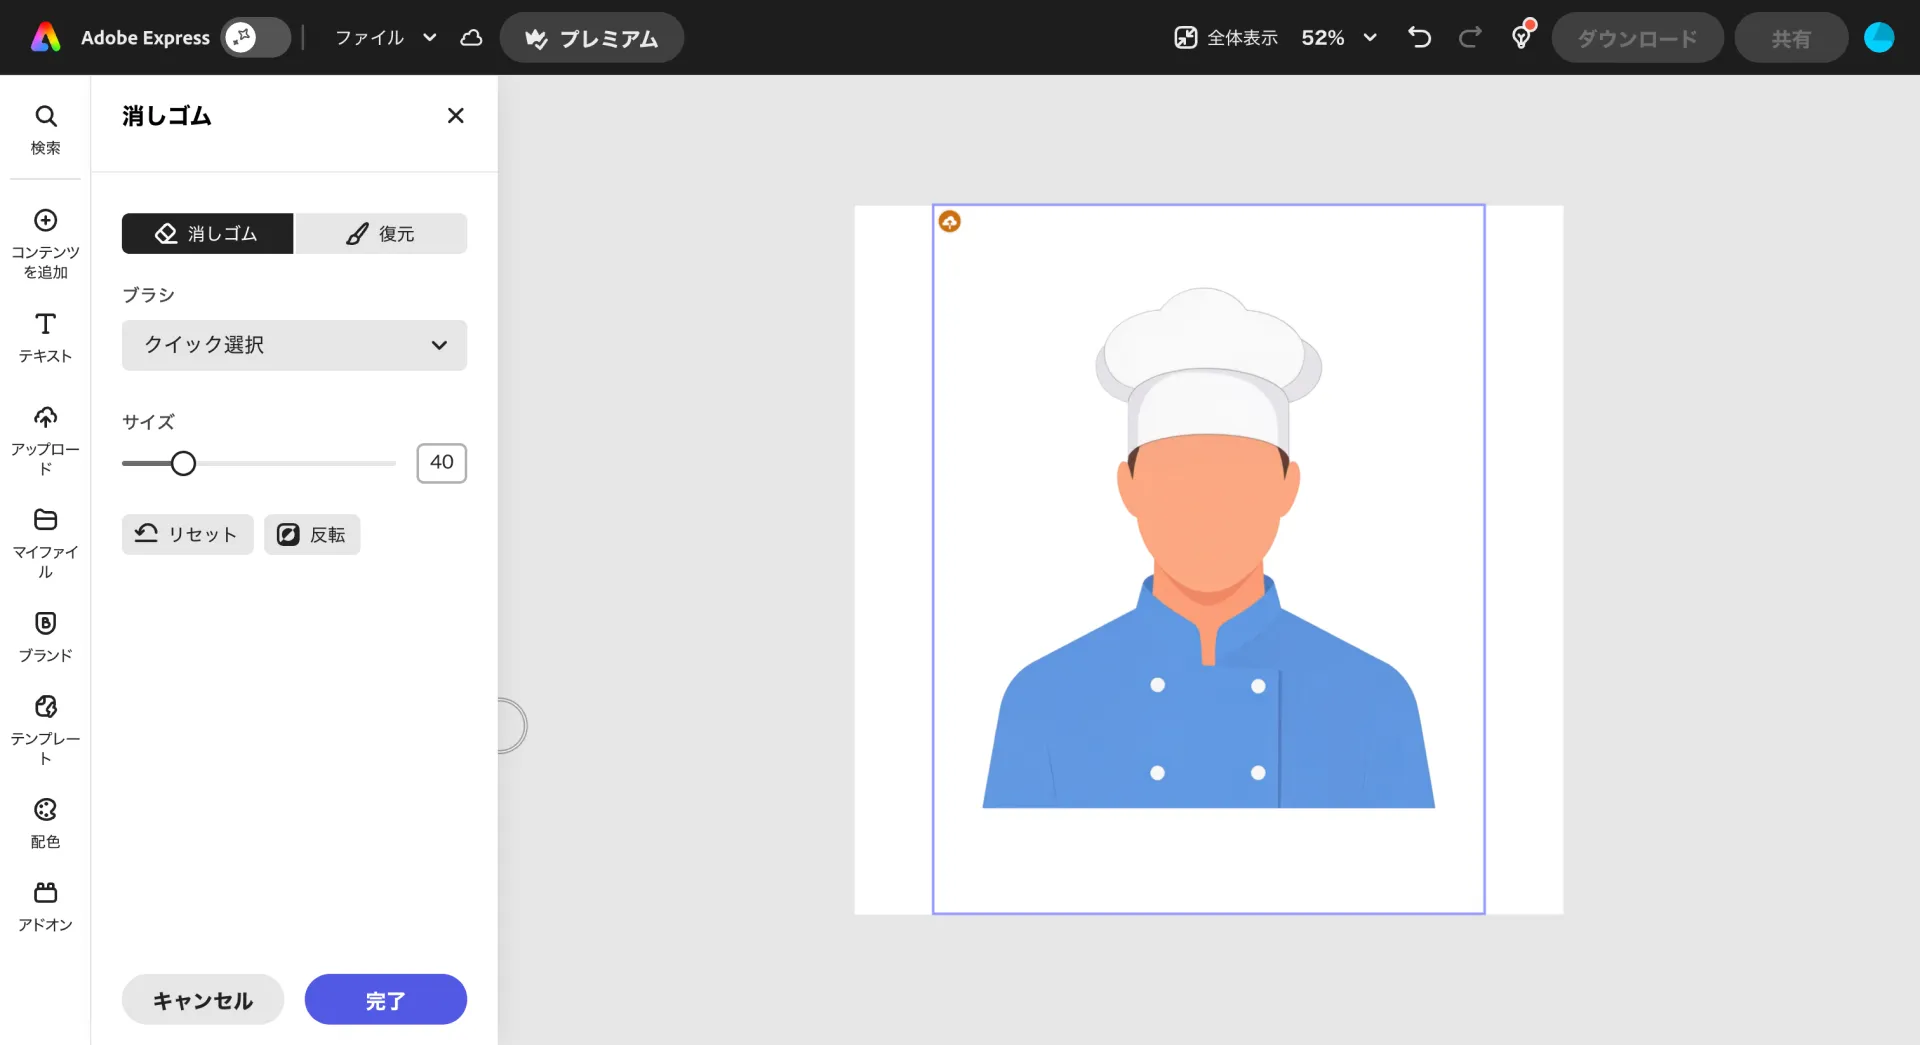Viewport: 1920px width, 1045px height.
Task: Click the undo arrow in top bar
Action: tap(1419, 38)
